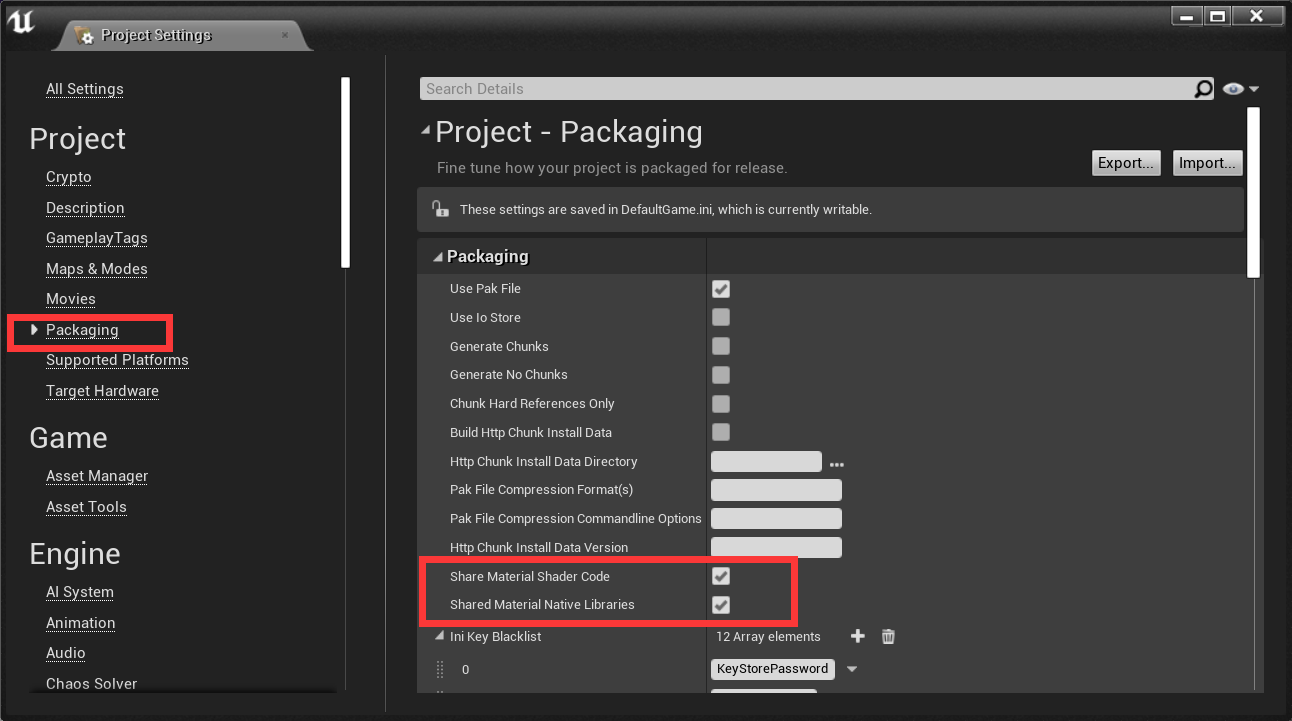Empty the Ini Key Blacklist with the trash icon
The image size is (1292, 721).
887,636
